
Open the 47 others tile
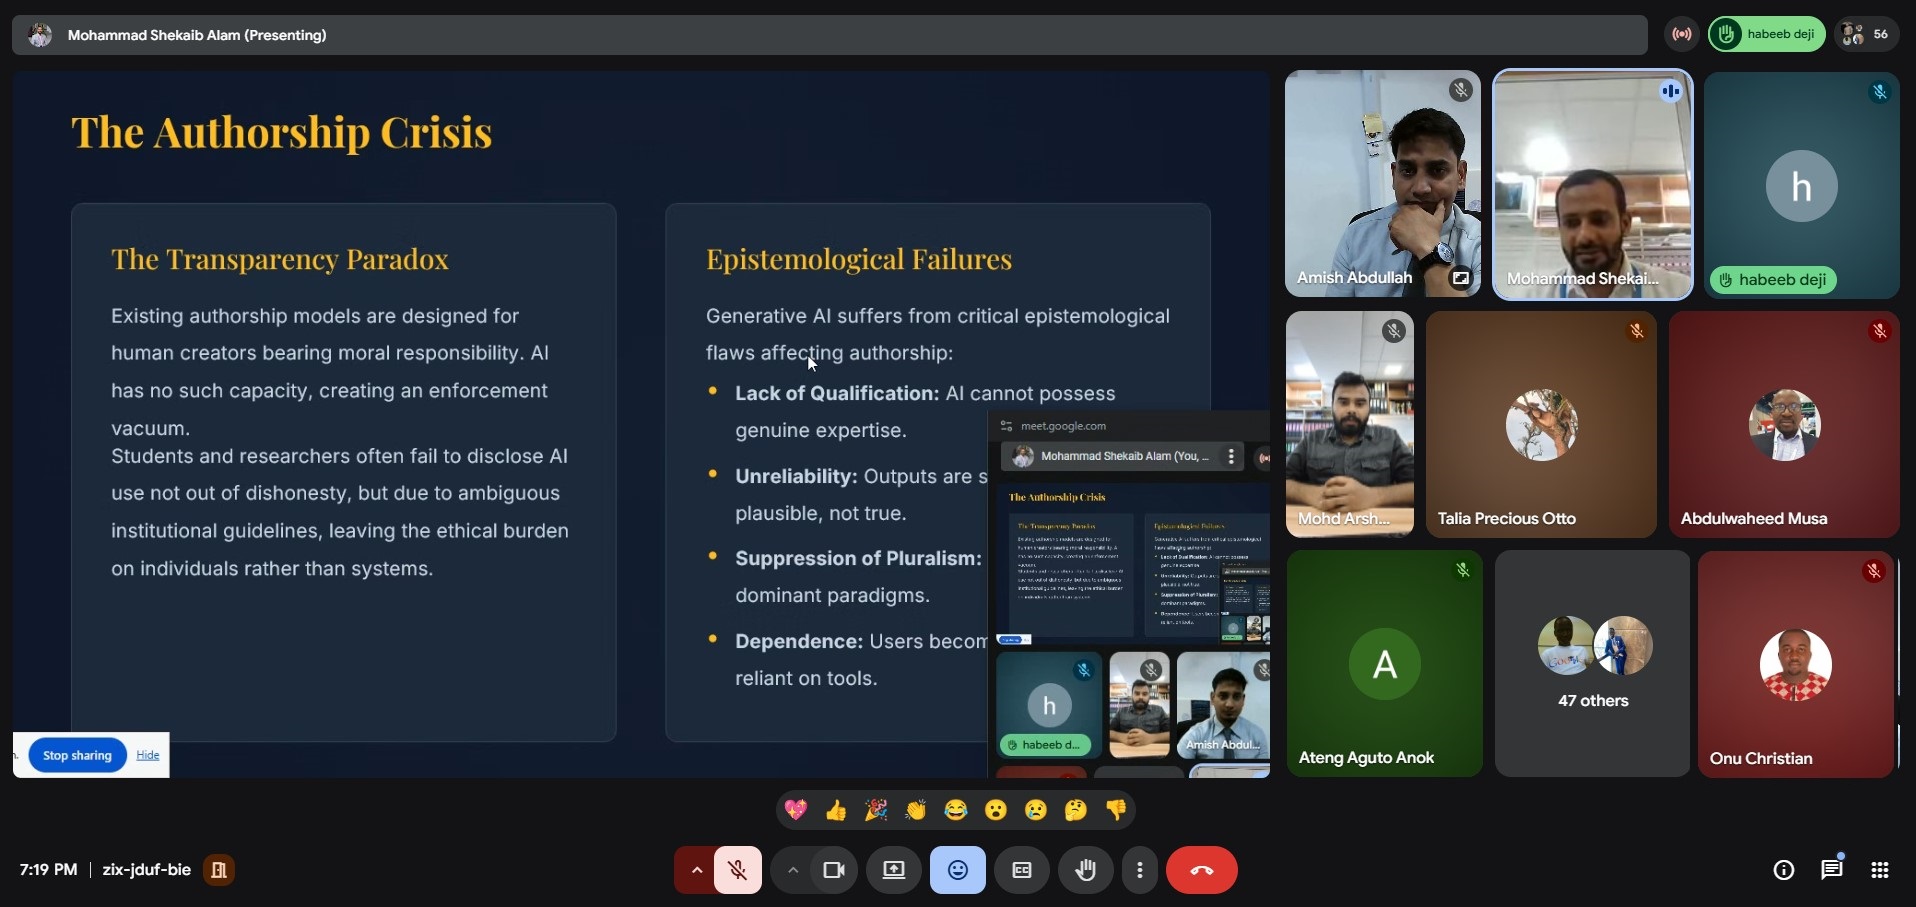point(1592,663)
